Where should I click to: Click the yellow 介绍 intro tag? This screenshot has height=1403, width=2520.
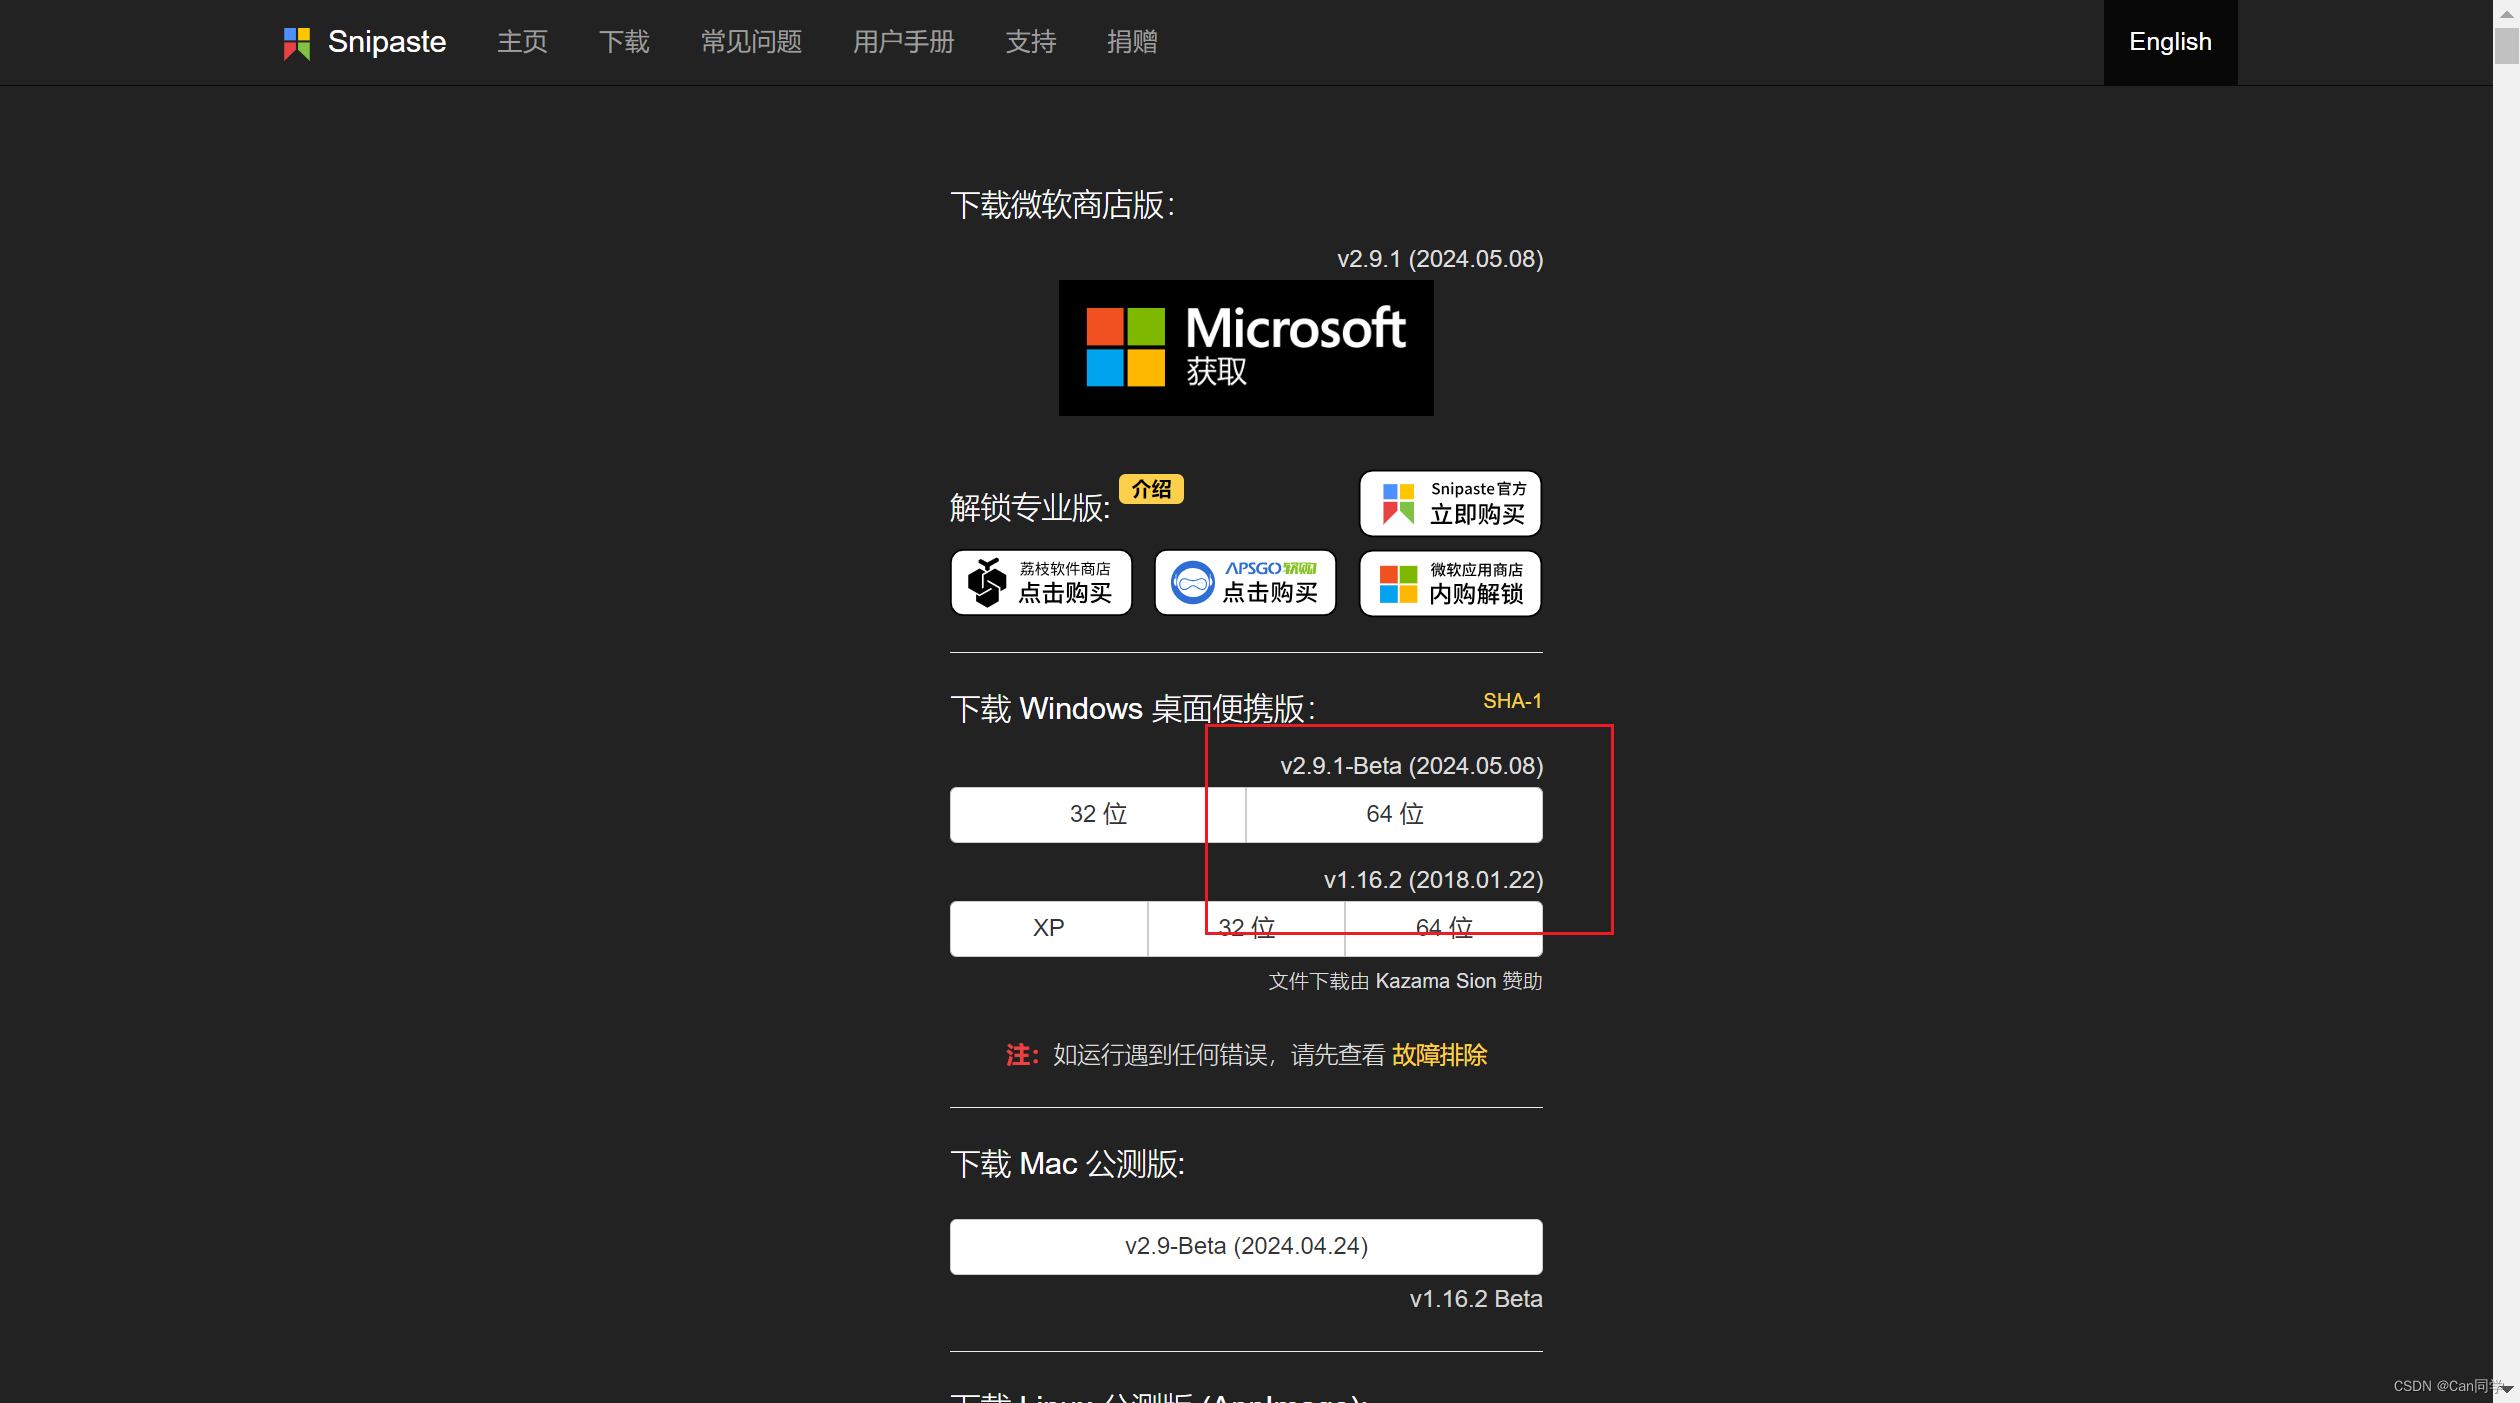(x=1150, y=489)
